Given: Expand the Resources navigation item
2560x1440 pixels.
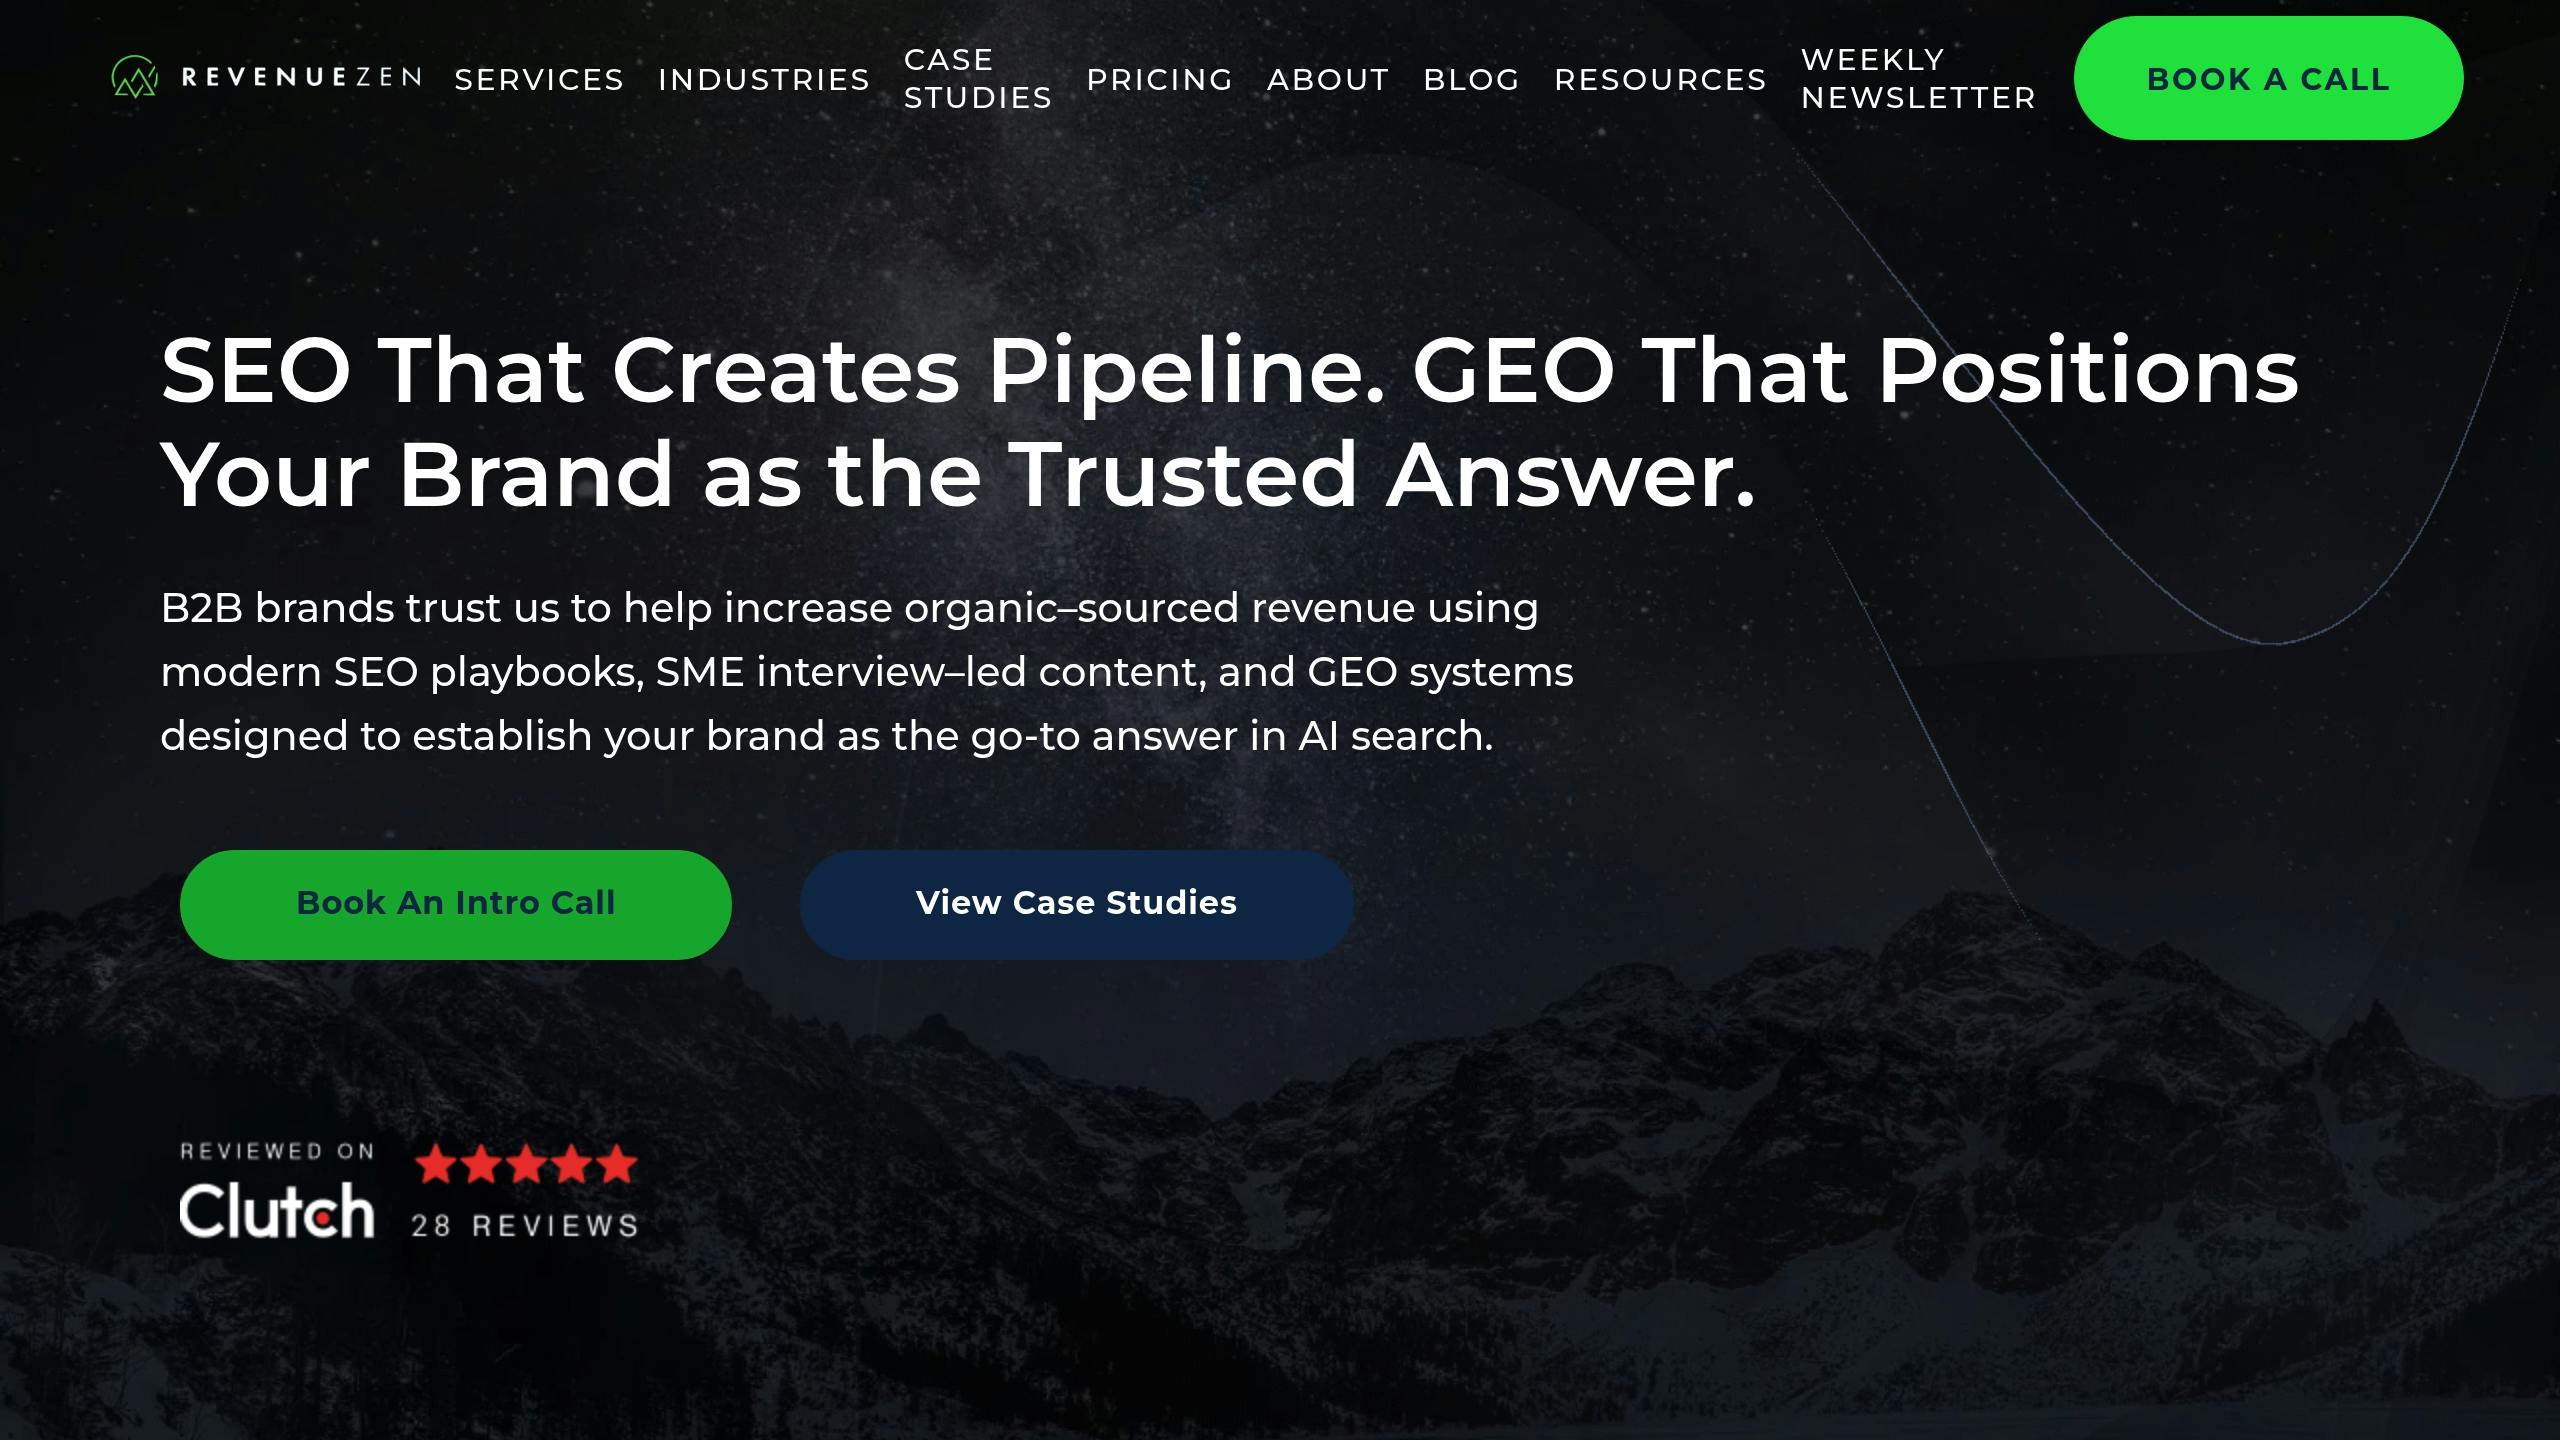Looking at the screenshot, I should tap(1660, 79).
